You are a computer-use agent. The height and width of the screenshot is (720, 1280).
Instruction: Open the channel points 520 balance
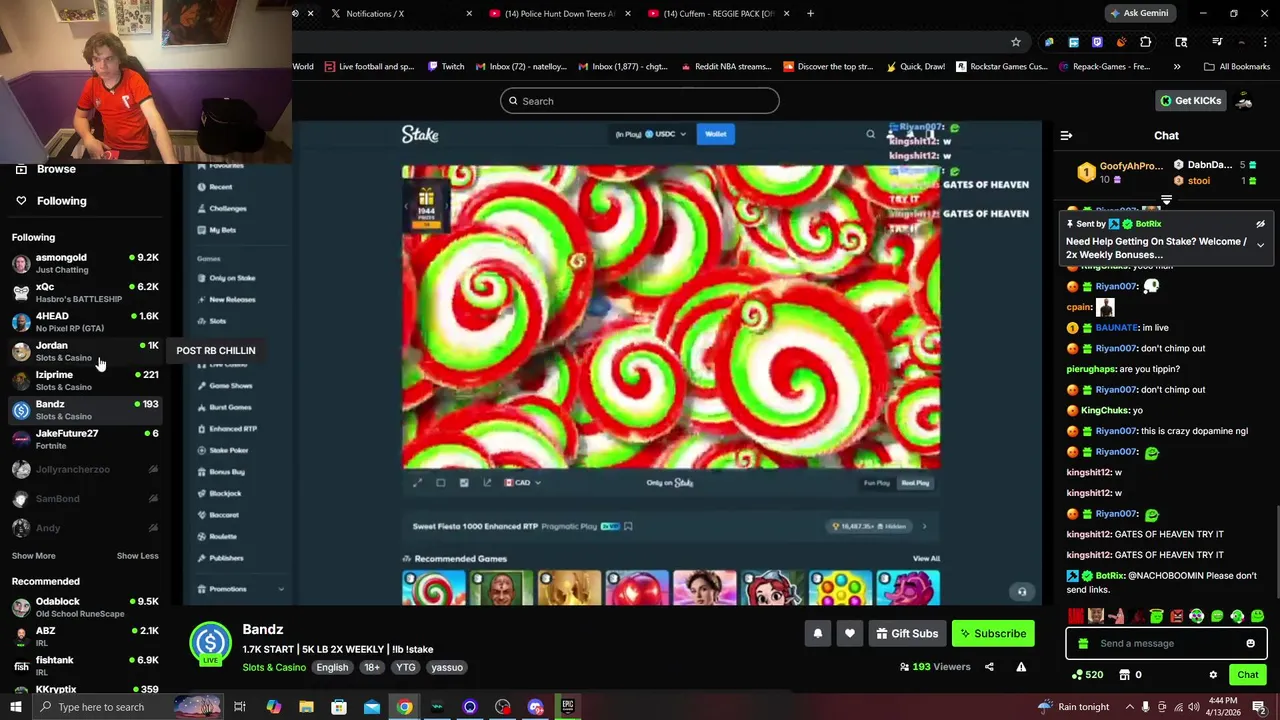[x=1087, y=675]
